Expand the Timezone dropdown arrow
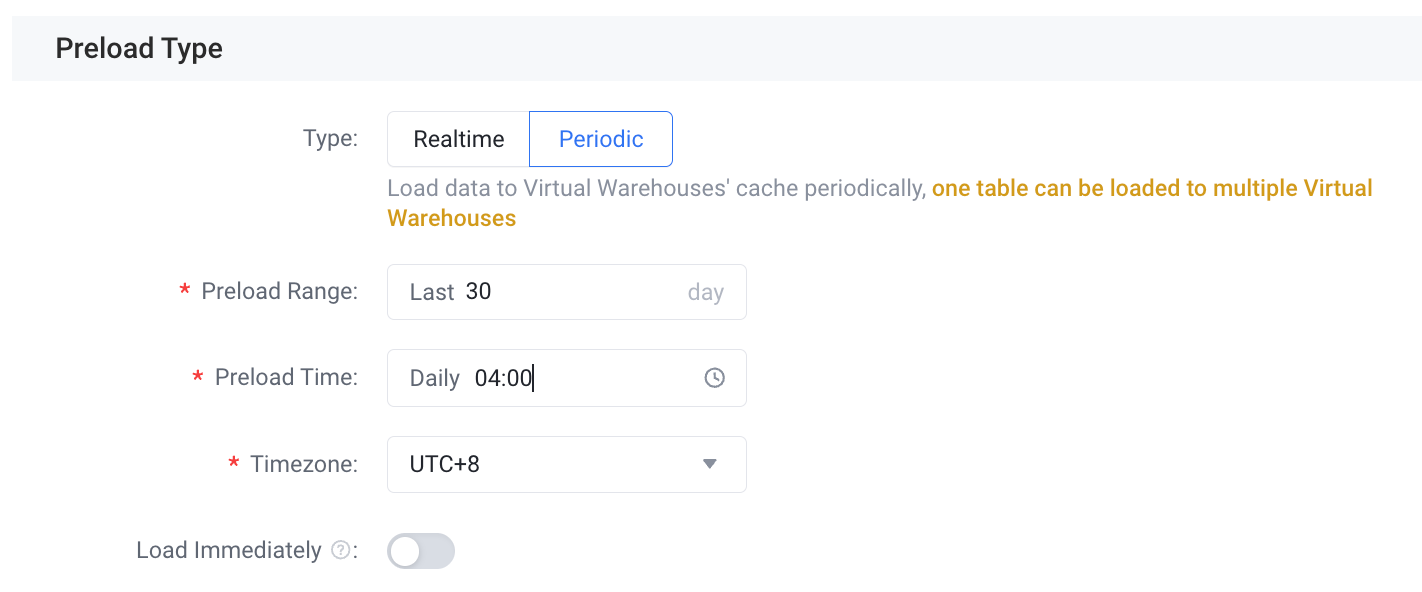 click(710, 464)
